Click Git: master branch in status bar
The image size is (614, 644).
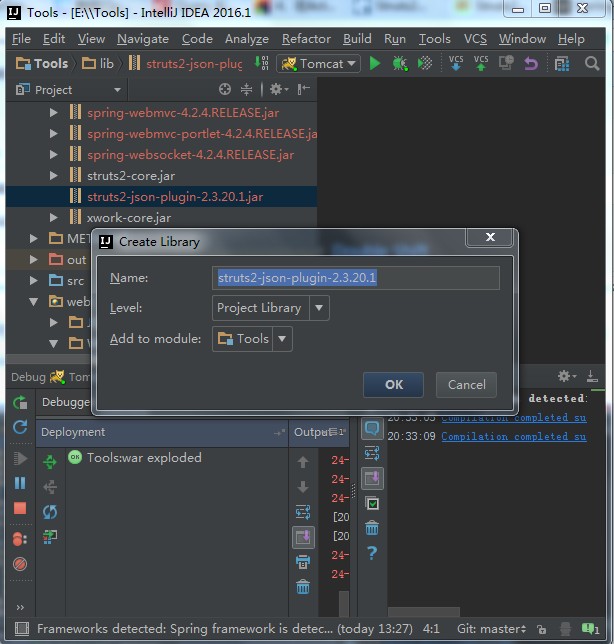[491, 629]
